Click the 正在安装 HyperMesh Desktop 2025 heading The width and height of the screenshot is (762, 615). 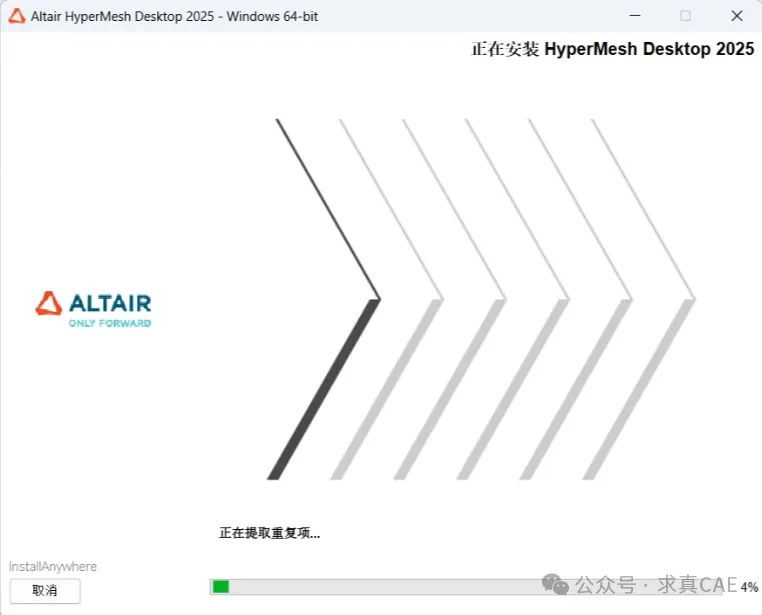(x=612, y=49)
